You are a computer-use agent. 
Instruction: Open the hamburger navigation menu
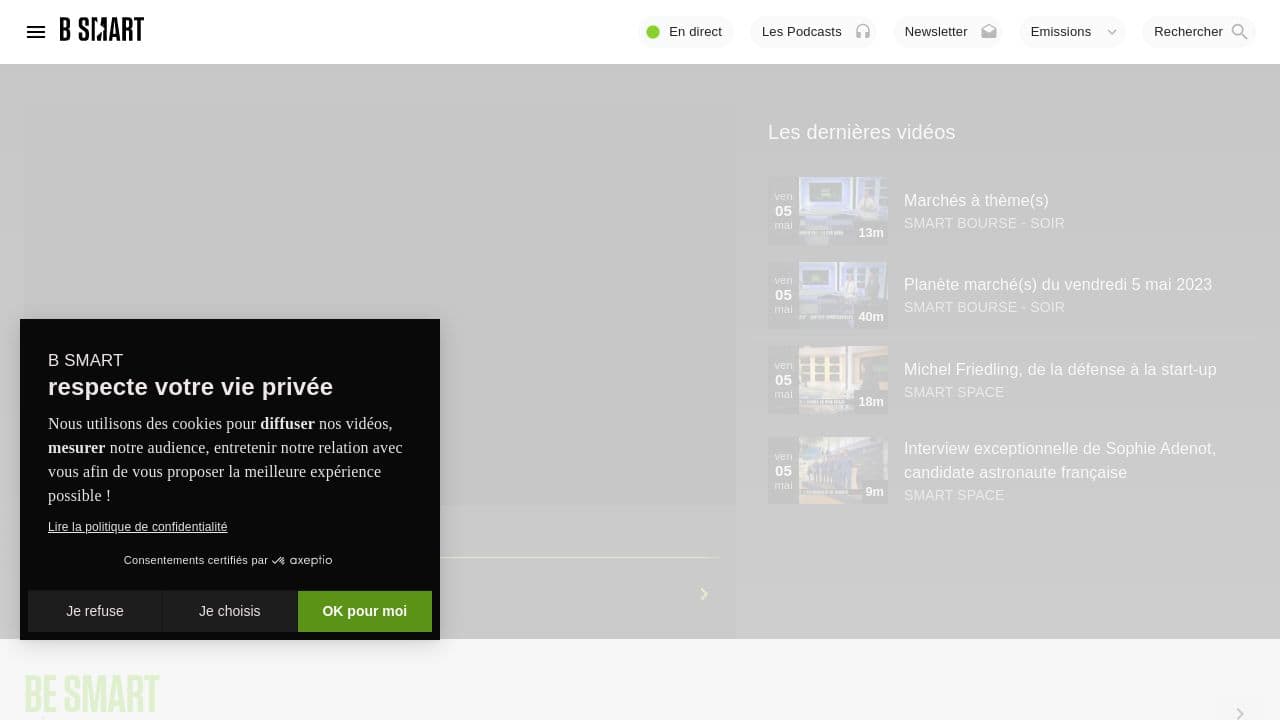(x=36, y=32)
